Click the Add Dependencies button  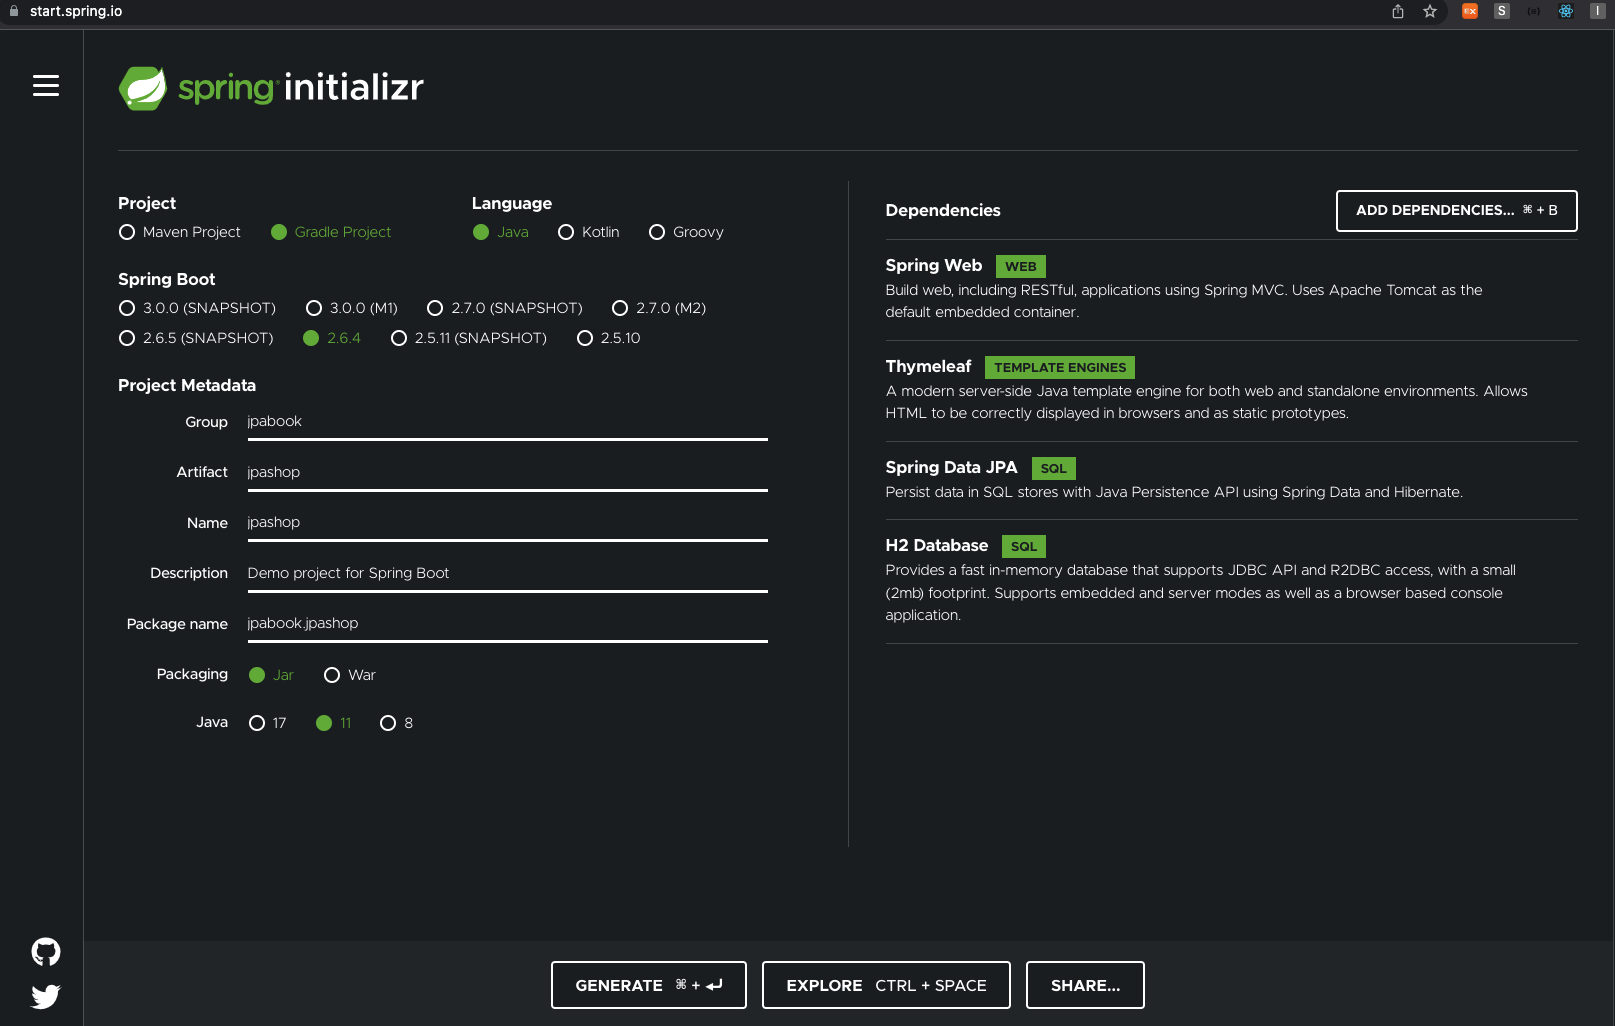pyautogui.click(x=1456, y=211)
